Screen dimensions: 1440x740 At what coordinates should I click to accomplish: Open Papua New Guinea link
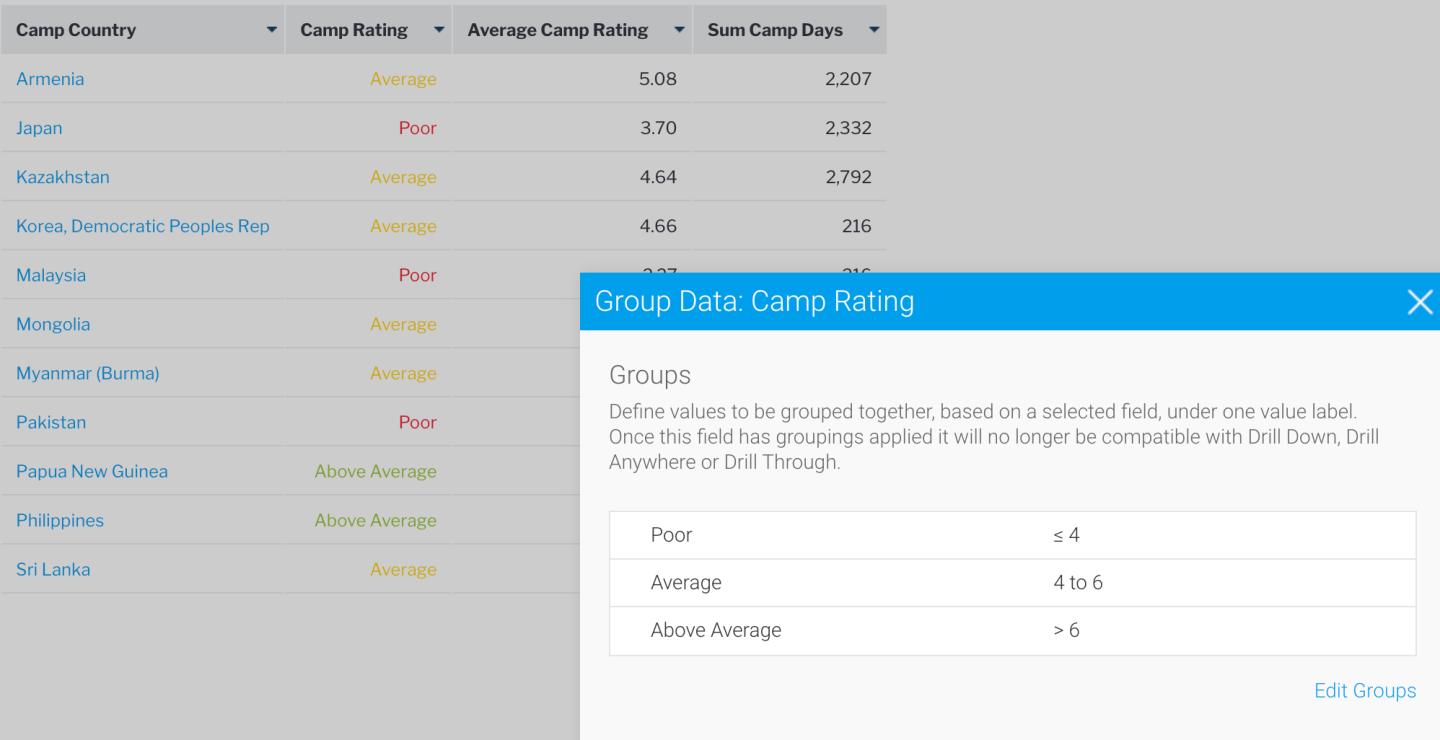[92, 471]
